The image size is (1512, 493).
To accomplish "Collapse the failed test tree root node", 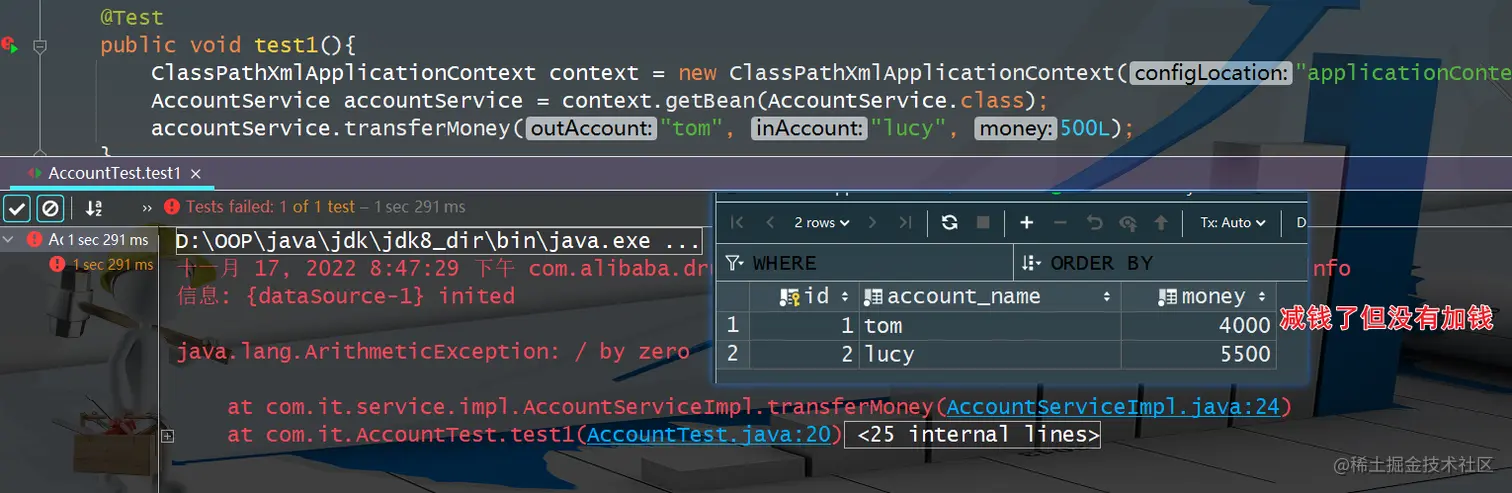I will 9,240.
